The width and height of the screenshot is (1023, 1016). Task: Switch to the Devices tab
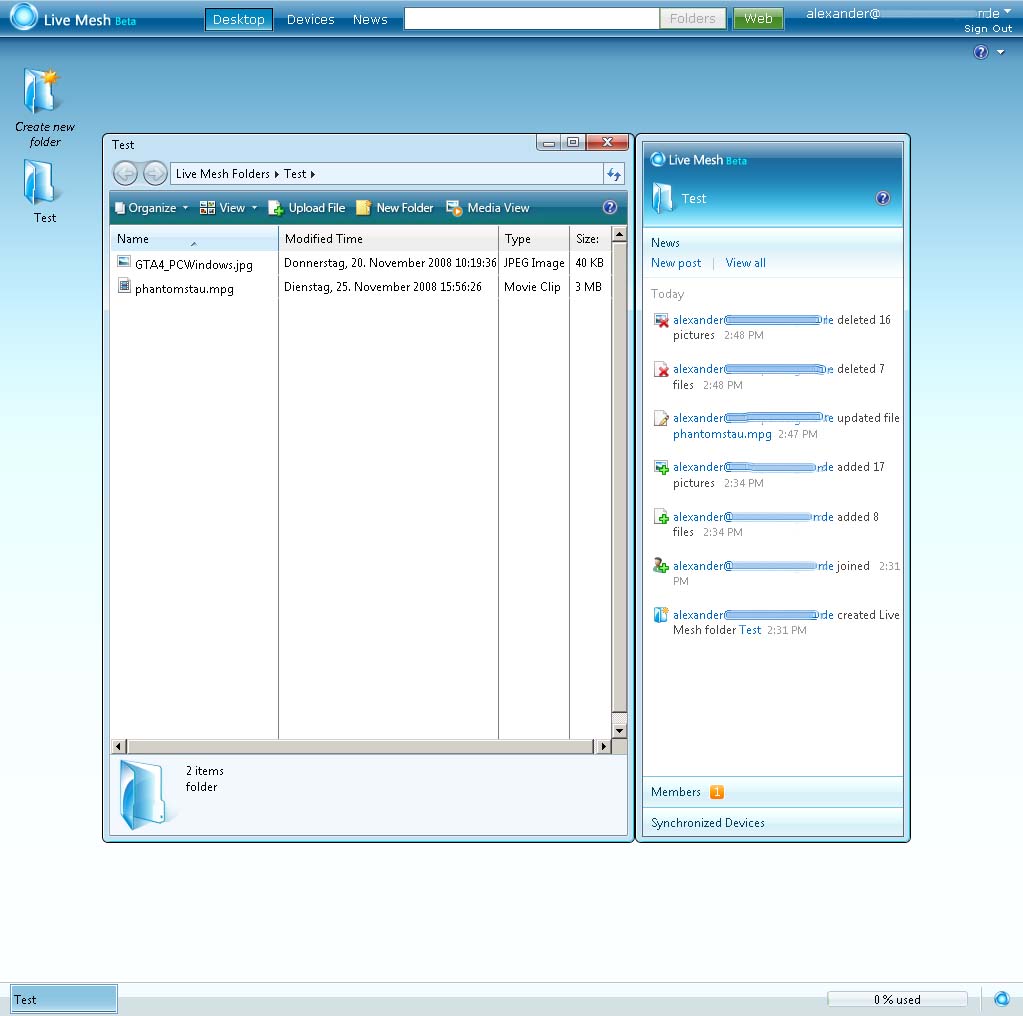[310, 19]
